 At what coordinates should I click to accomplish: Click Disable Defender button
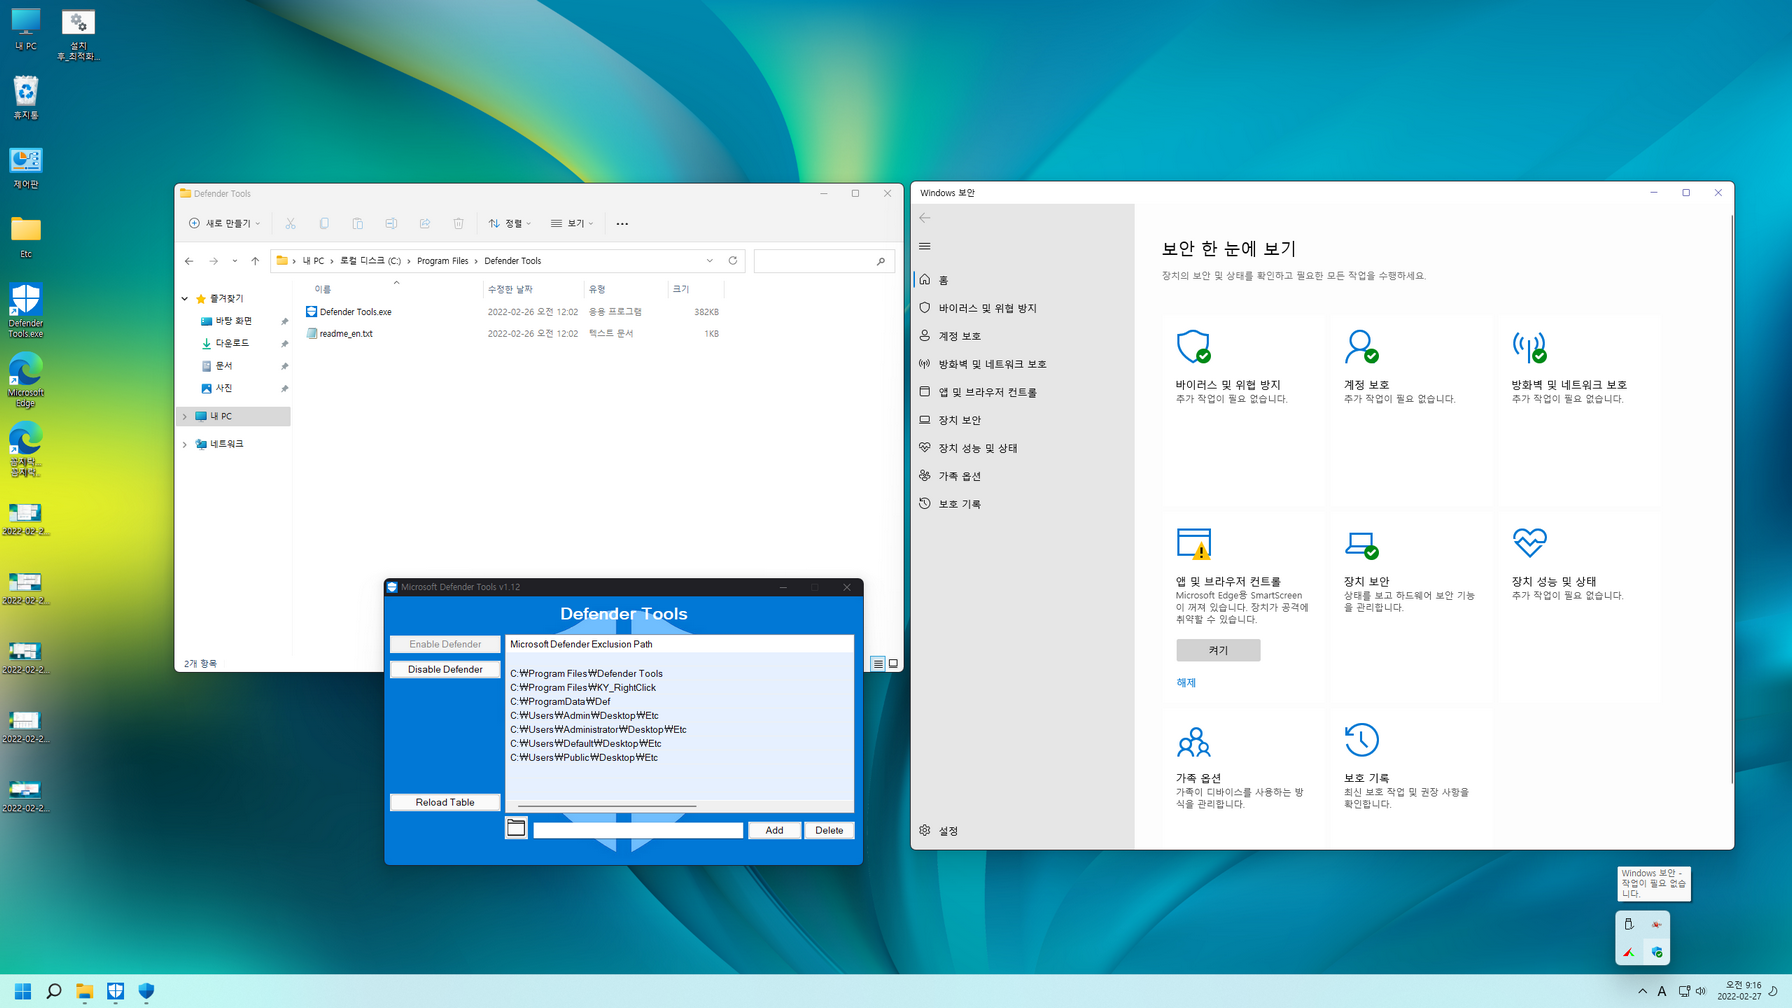pyautogui.click(x=445, y=669)
